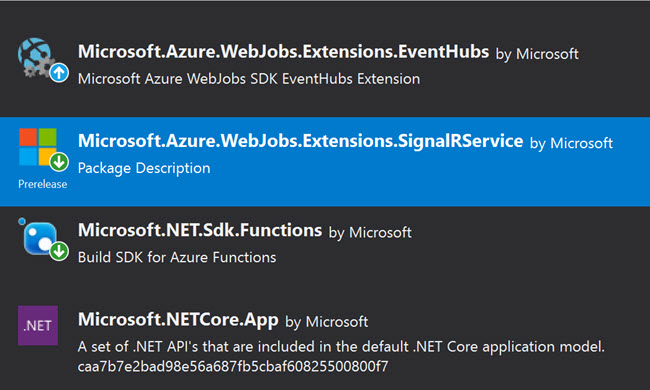Click 'by Microsoft' next to EventHubs title
This screenshot has height=390, width=650.
(537, 54)
